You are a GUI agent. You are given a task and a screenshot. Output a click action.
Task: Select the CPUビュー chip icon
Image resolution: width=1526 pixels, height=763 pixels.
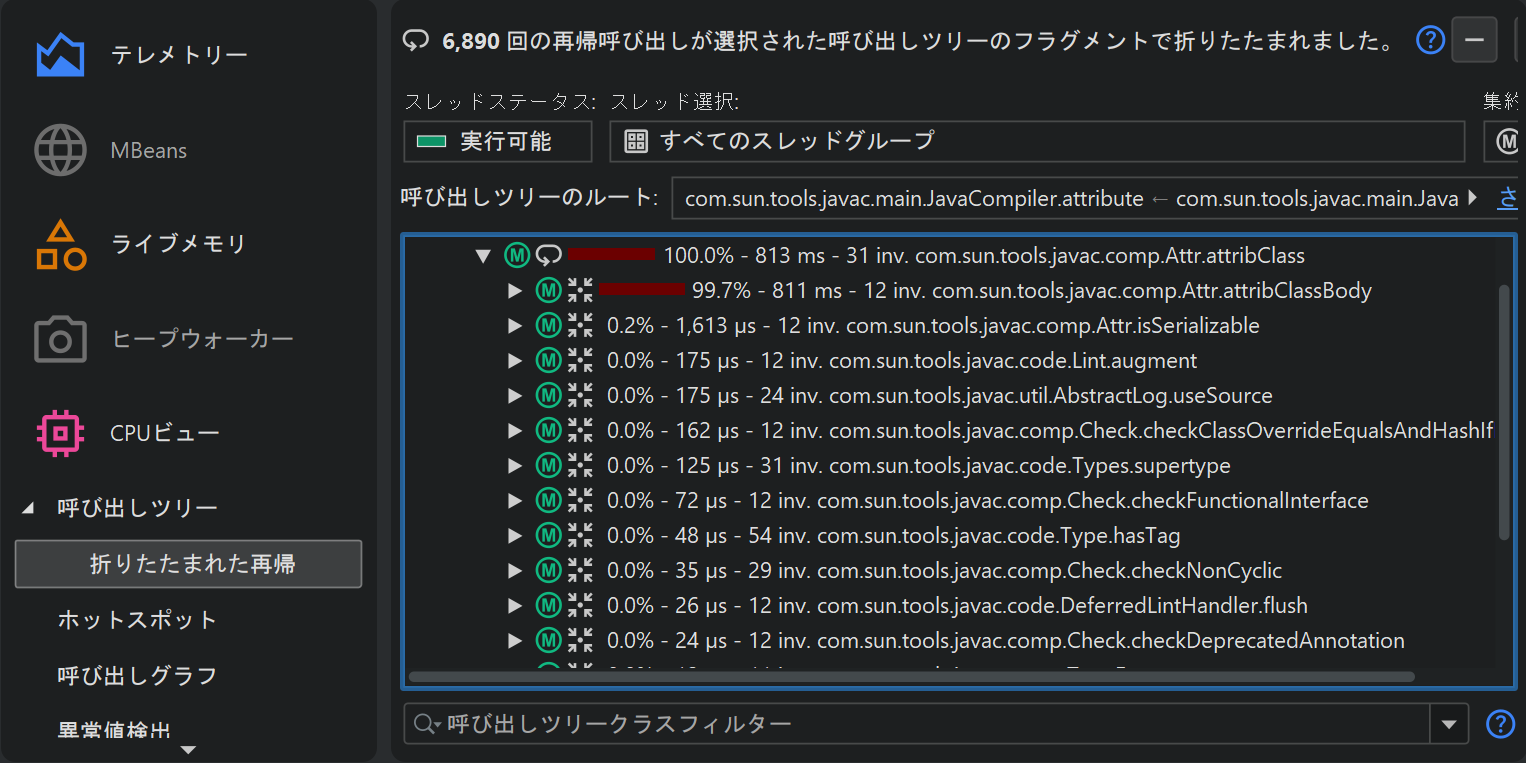click(x=60, y=433)
